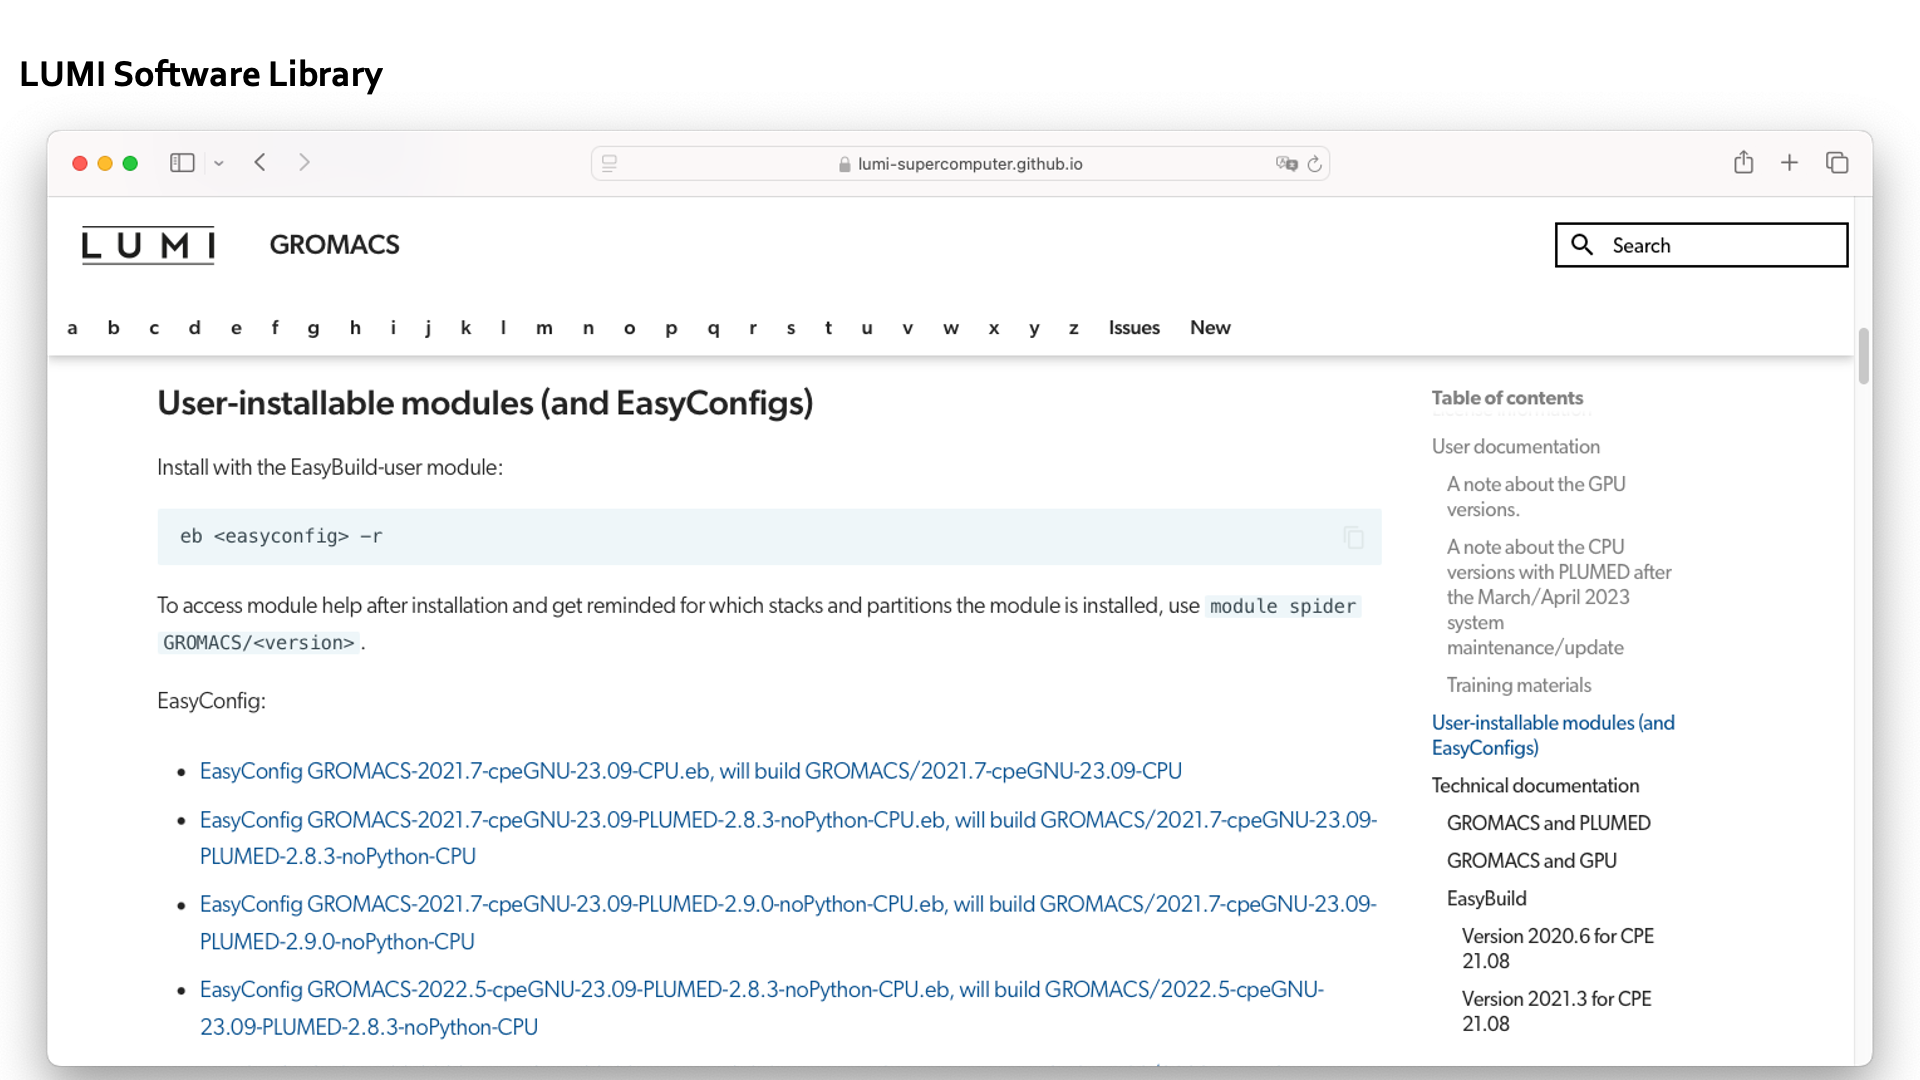The width and height of the screenshot is (1920, 1080).
Task: Open the letter 'p' index tab
Action: pyautogui.click(x=671, y=328)
